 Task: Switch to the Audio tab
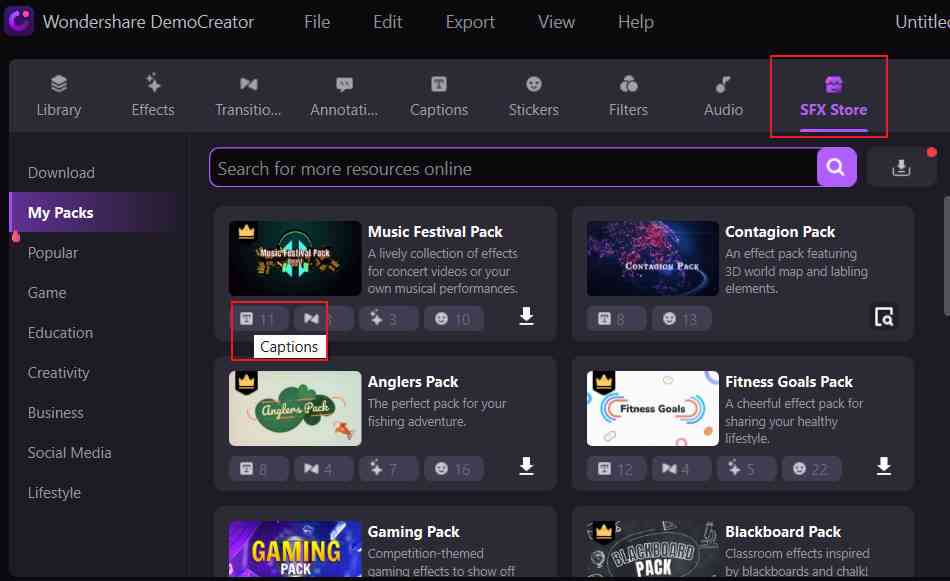723,96
